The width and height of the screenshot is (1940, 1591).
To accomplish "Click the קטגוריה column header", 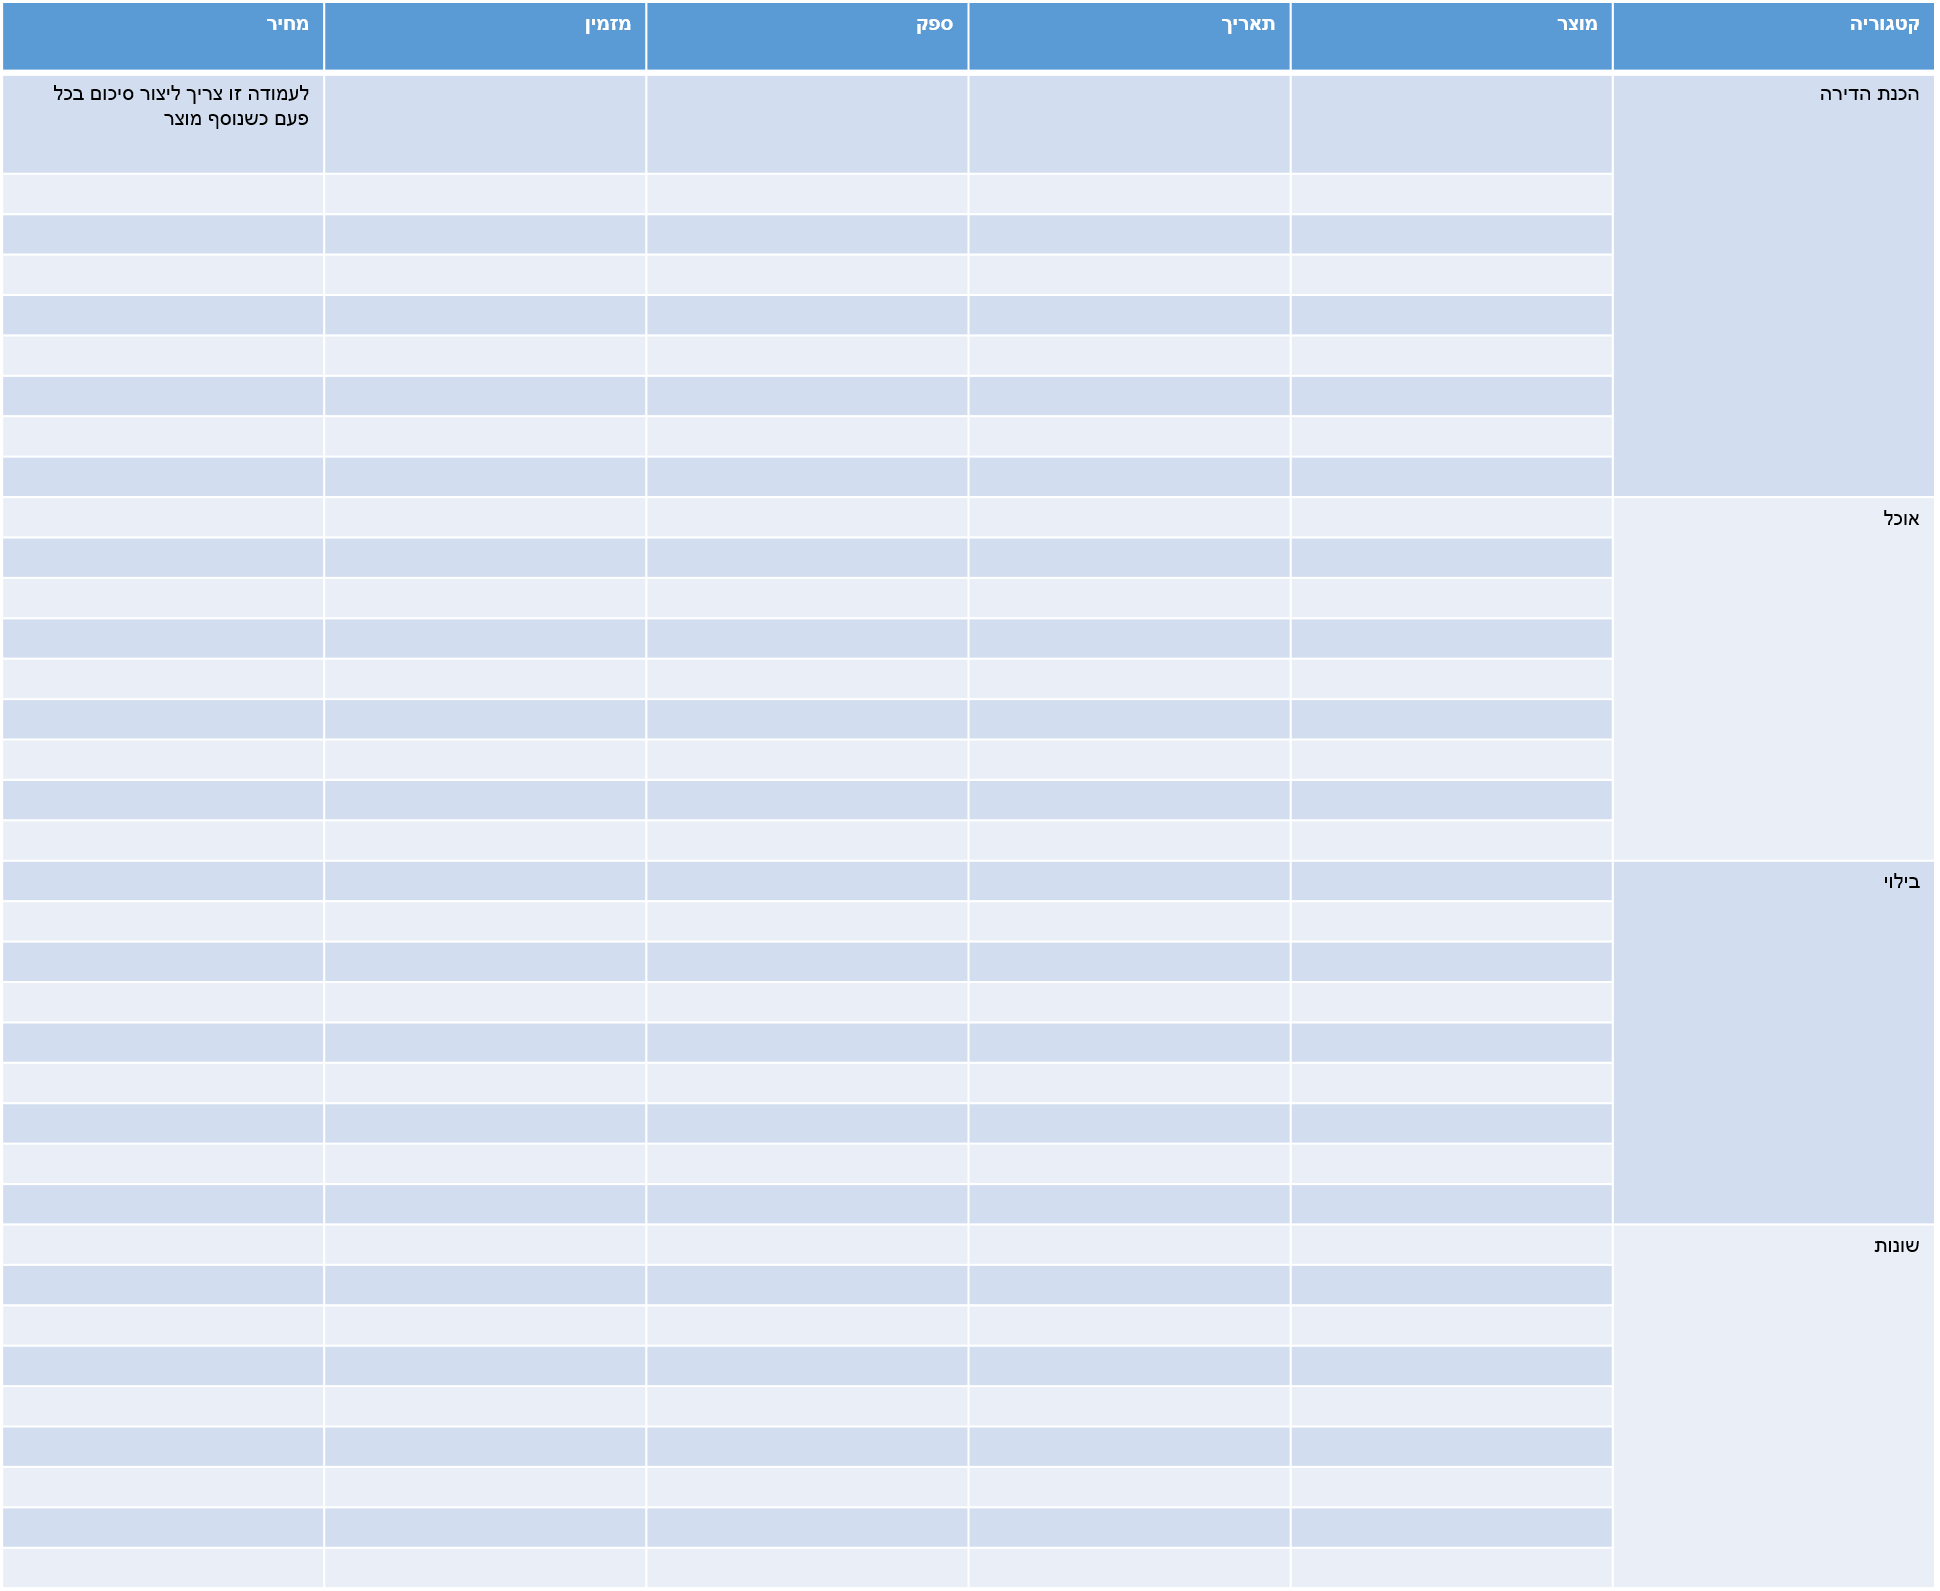I will pos(1773,36).
